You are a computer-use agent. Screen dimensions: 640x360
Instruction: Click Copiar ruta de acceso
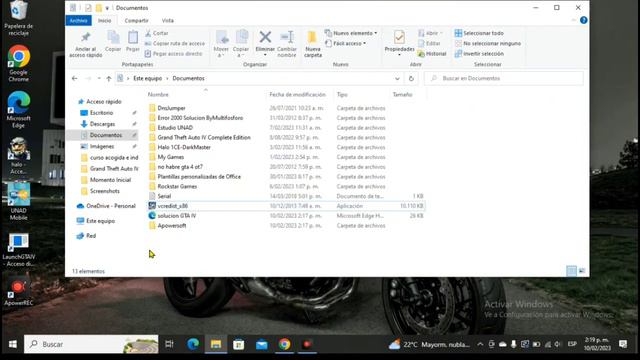point(175,43)
